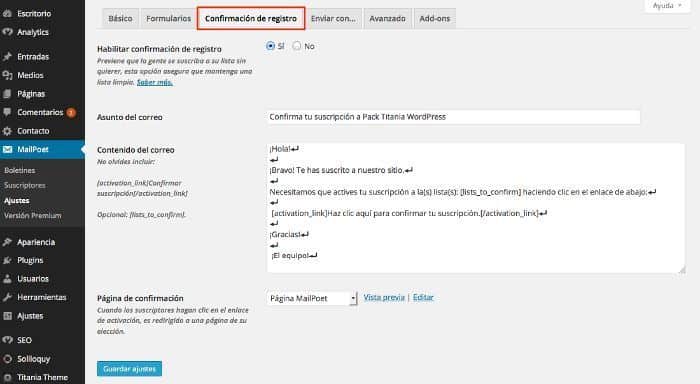Open the Ayuda help dropdown
700x384 pixels.
[x=667, y=6]
